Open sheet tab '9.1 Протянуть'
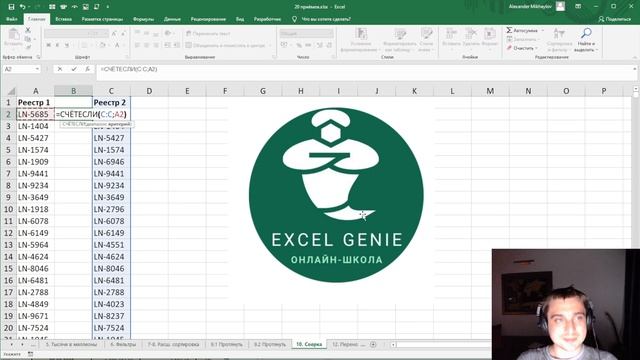The width and height of the screenshot is (640, 360). (x=227, y=344)
